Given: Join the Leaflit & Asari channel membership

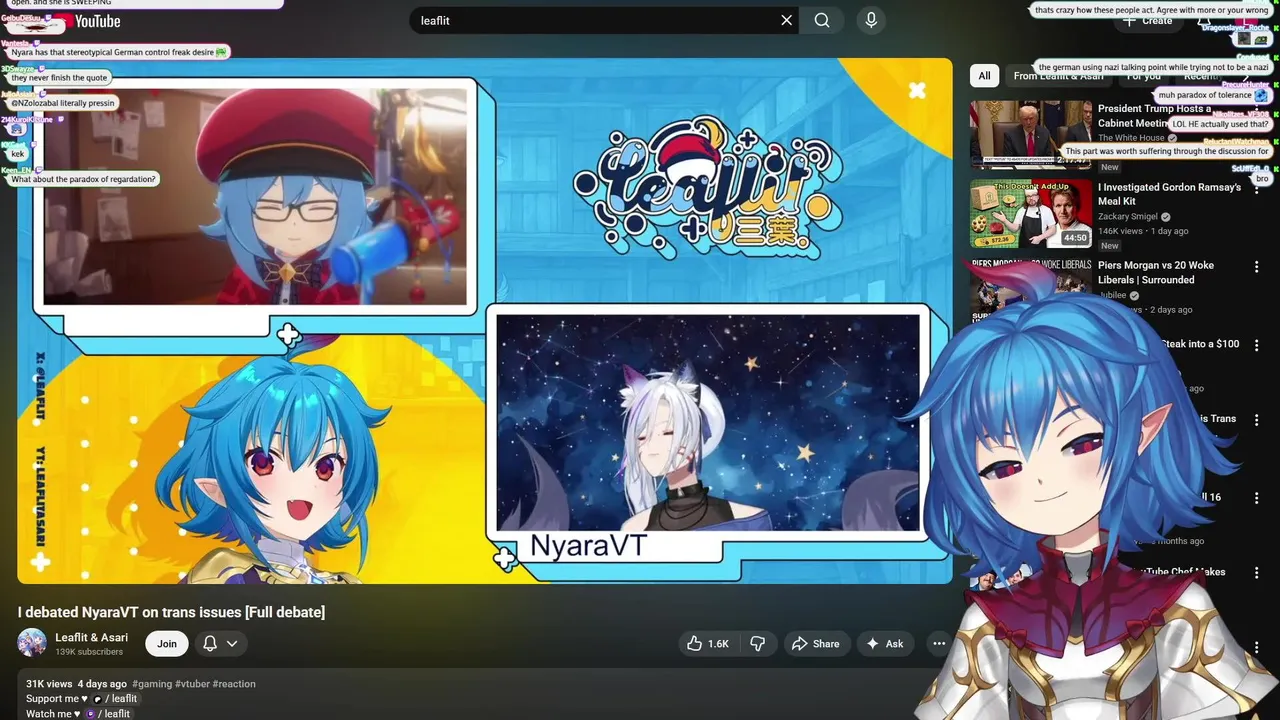Looking at the screenshot, I should (x=167, y=644).
